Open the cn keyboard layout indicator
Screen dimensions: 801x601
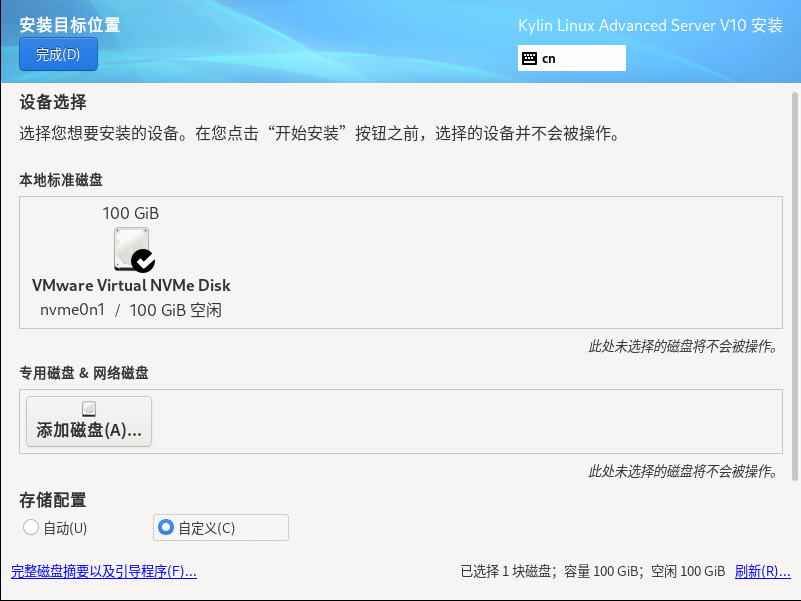[x=572, y=58]
